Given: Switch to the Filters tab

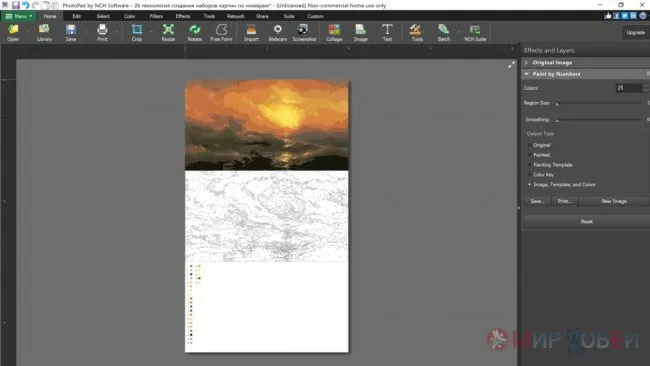Looking at the screenshot, I should [156, 16].
